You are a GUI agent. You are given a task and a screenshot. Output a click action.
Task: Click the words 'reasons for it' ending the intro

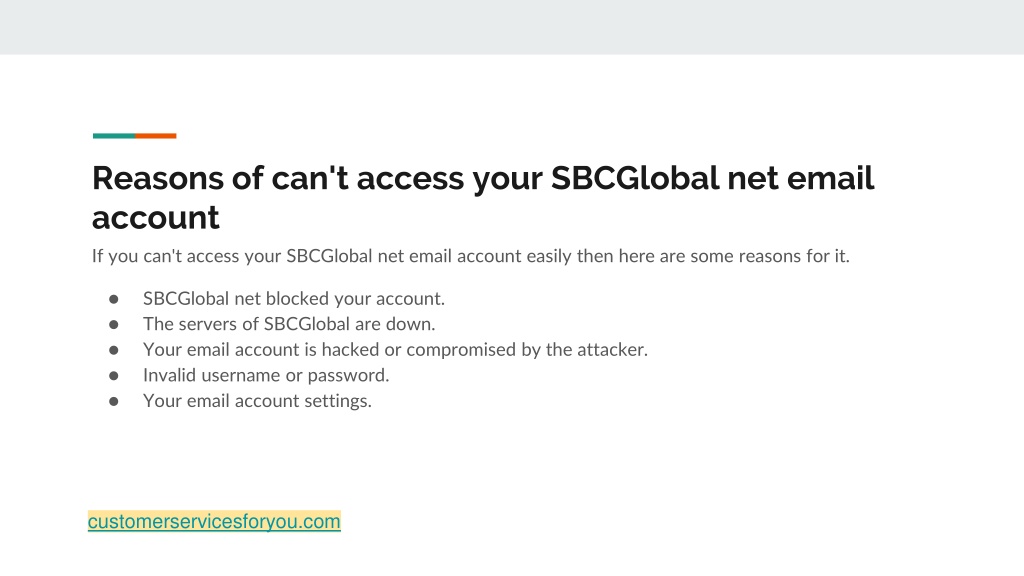(x=794, y=256)
